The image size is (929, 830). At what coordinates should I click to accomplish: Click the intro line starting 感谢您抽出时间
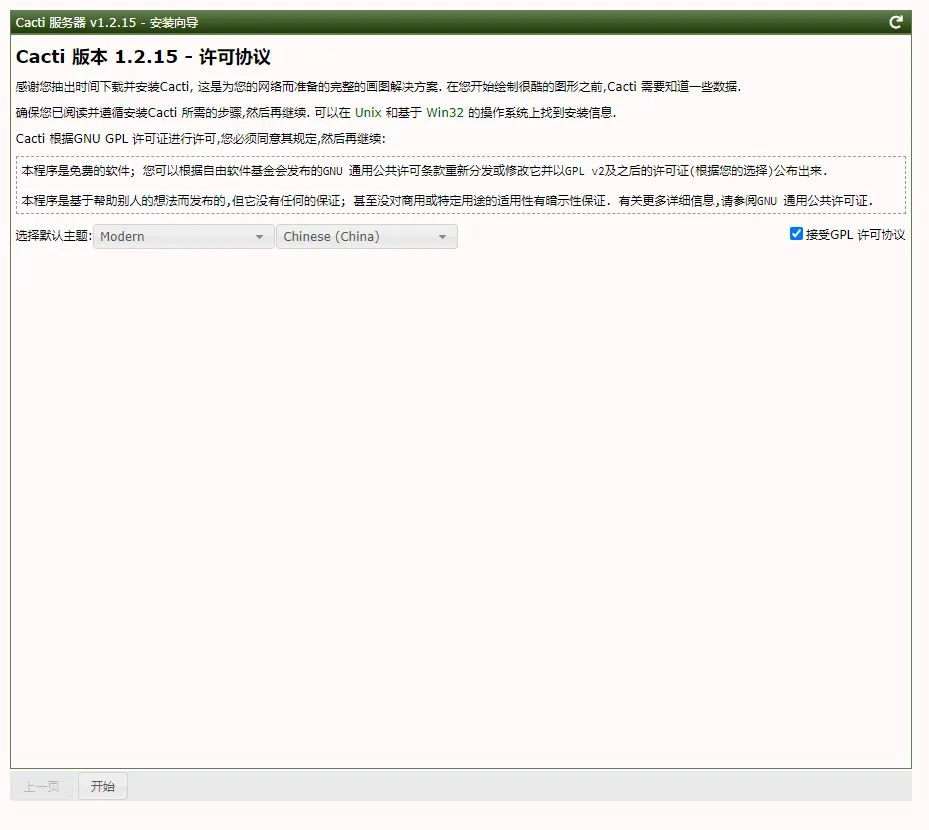point(378,86)
